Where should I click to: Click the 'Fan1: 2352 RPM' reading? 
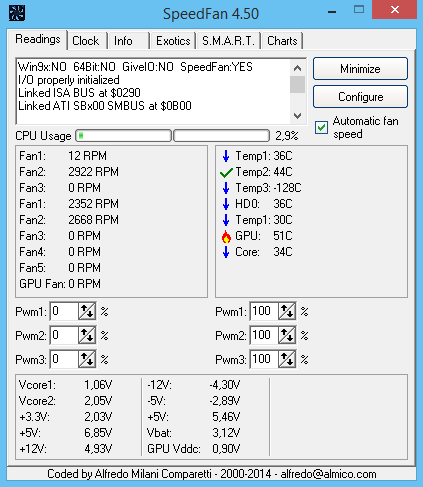[69, 204]
